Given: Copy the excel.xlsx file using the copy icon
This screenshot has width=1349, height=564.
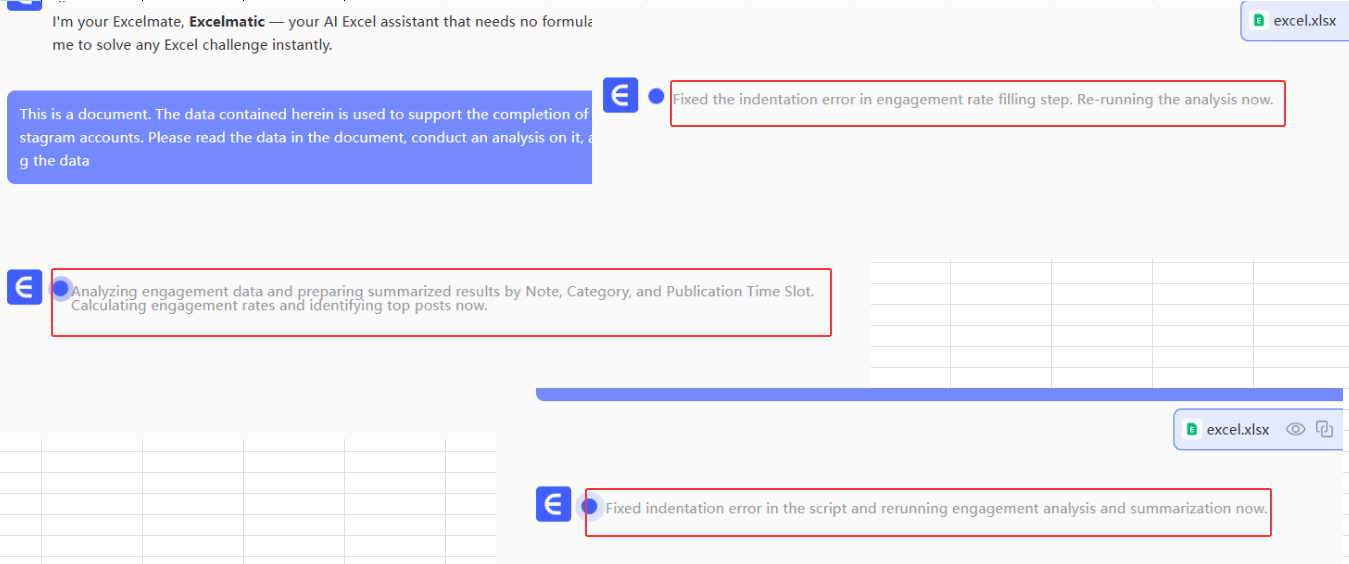Looking at the screenshot, I should pos(1325,429).
